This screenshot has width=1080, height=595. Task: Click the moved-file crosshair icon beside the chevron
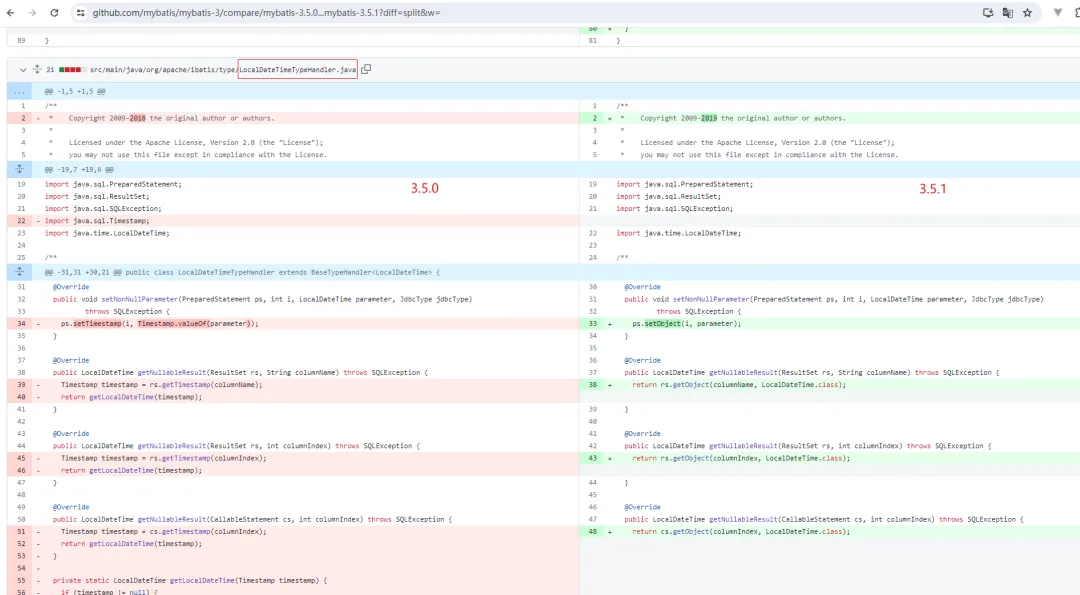36,68
